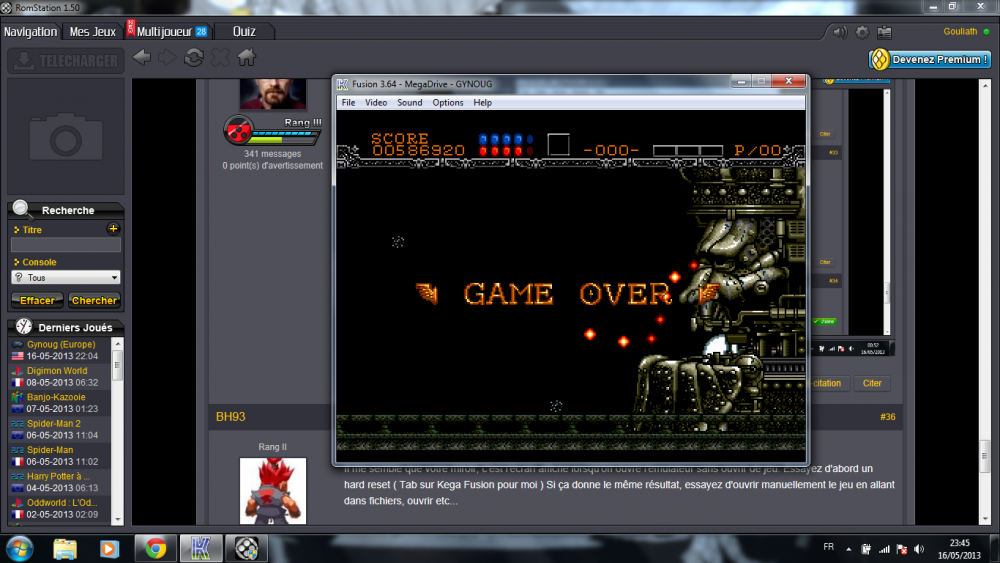Screen dimensions: 1000x563
Task: Click FR language indicator in taskbar
Action: (828, 546)
